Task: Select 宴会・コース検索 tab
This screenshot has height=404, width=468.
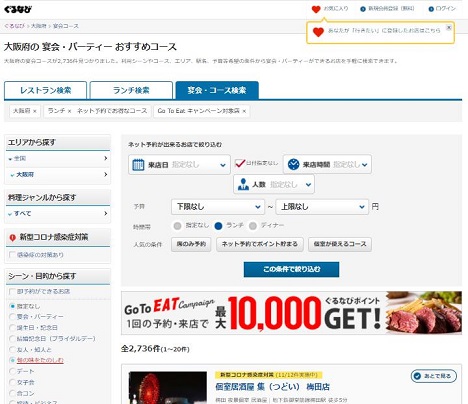Action: 217,90
